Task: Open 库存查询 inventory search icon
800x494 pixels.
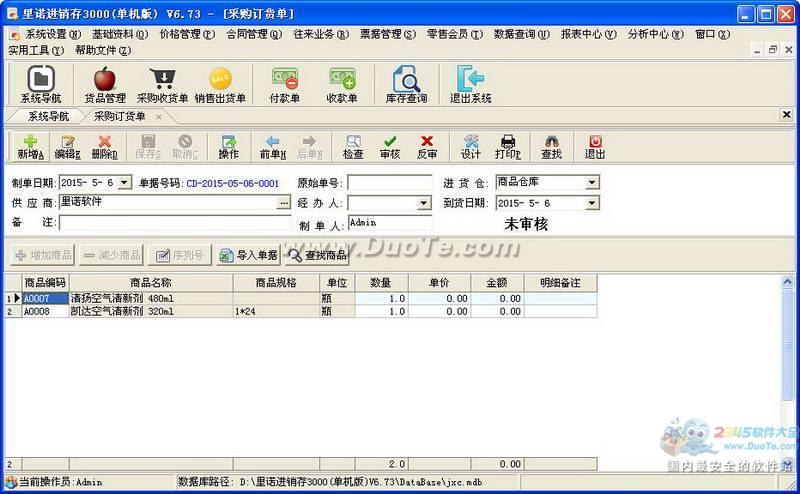Action: [x=407, y=84]
